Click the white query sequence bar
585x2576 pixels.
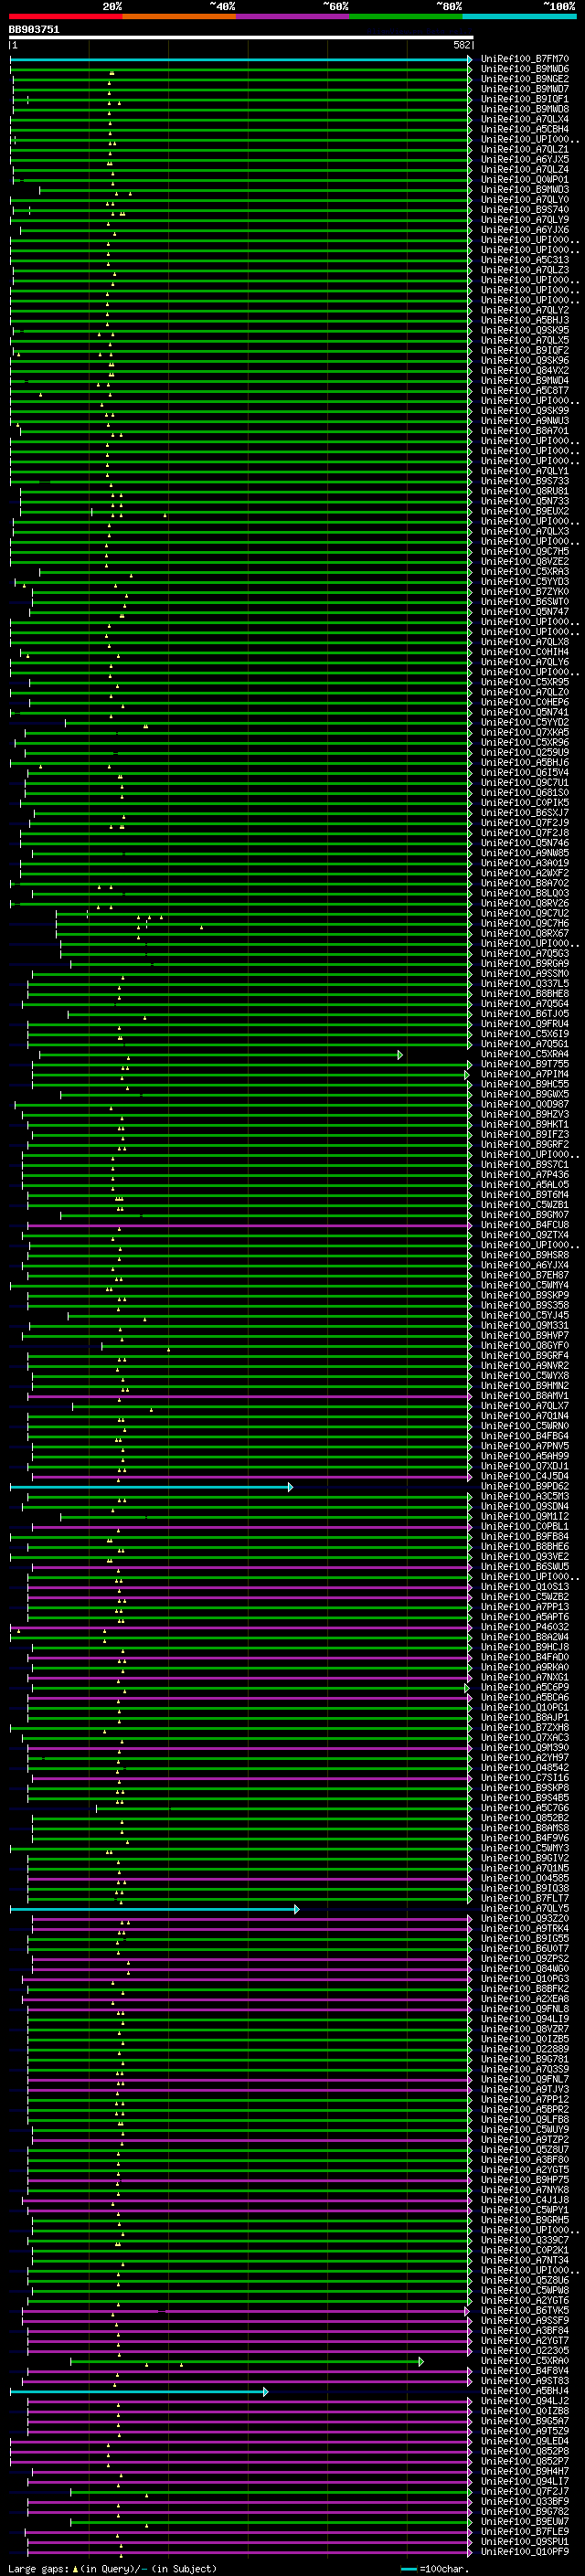(x=241, y=38)
